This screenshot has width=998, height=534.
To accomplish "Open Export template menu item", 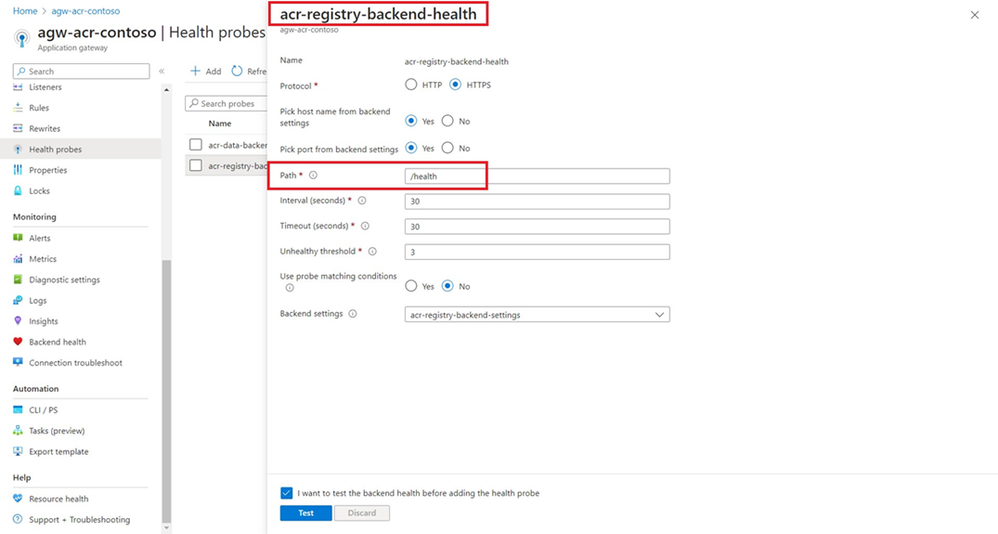I will [x=59, y=451].
